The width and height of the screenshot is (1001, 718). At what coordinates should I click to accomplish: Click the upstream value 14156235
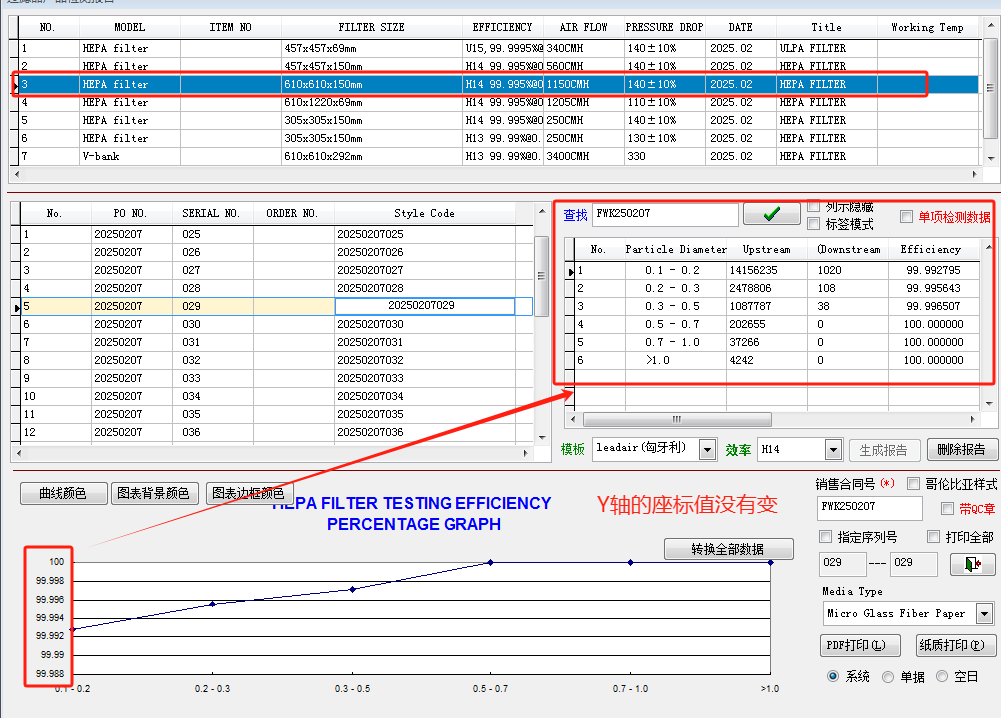point(767,270)
